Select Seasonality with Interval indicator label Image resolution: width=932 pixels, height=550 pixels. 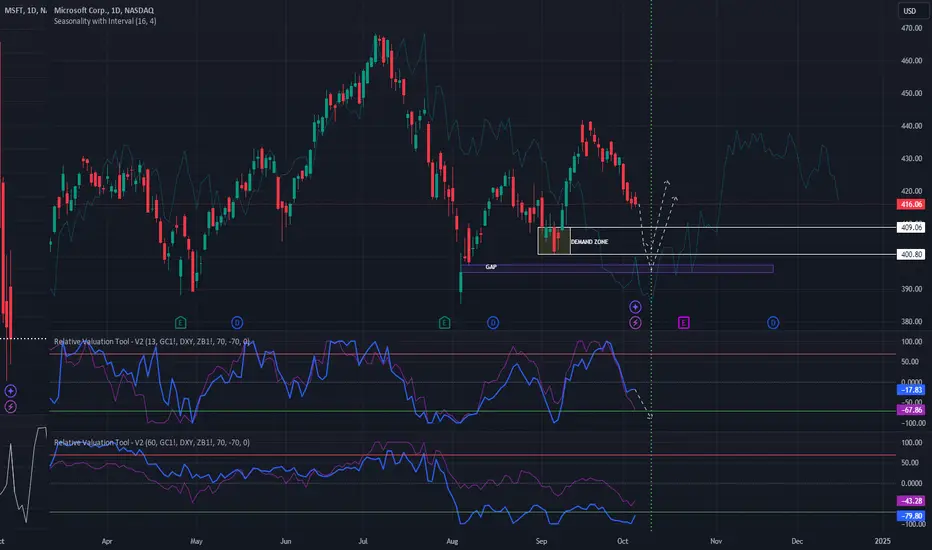coord(105,21)
